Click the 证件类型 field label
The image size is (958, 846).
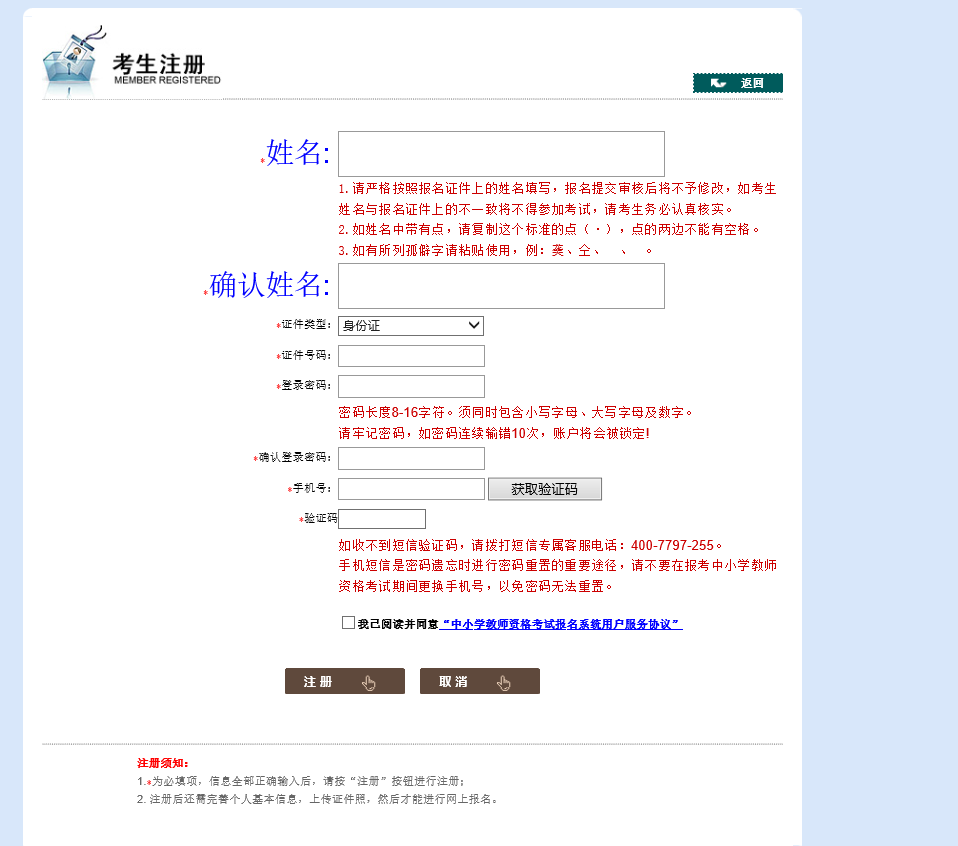coord(305,324)
